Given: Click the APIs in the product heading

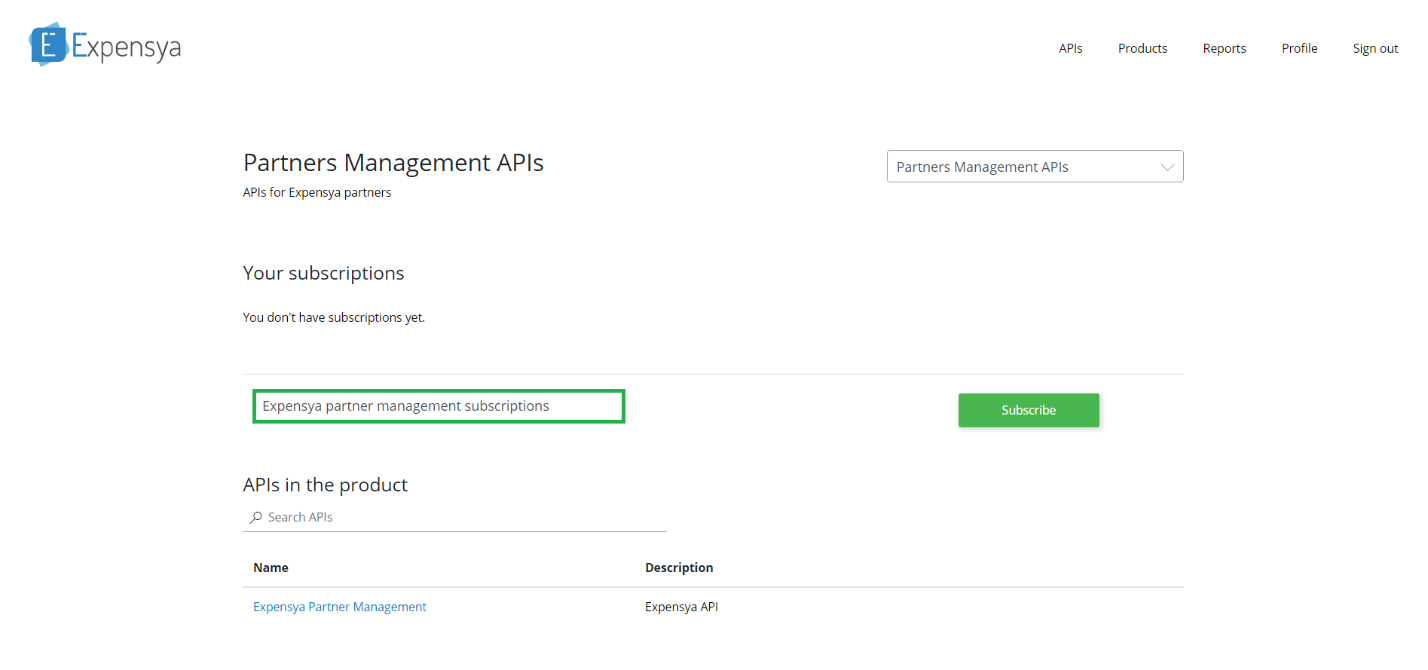Looking at the screenshot, I should click(x=325, y=485).
